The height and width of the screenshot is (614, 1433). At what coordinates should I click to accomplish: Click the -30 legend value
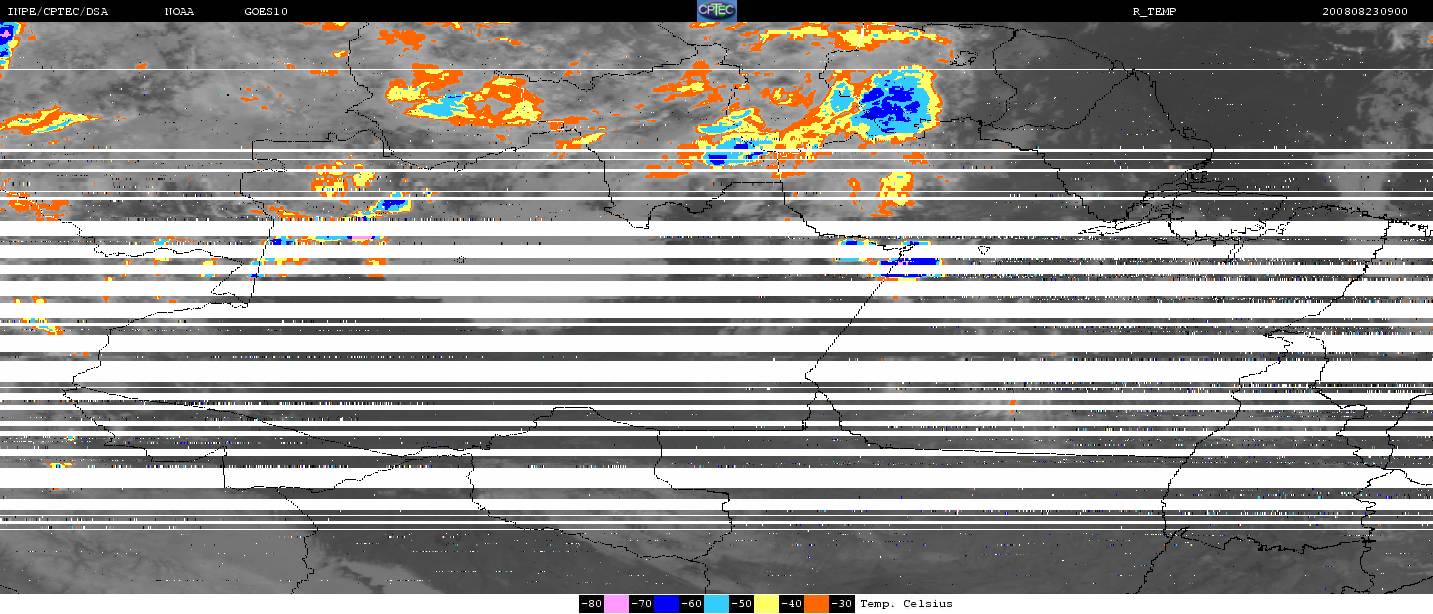coord(842,604)
